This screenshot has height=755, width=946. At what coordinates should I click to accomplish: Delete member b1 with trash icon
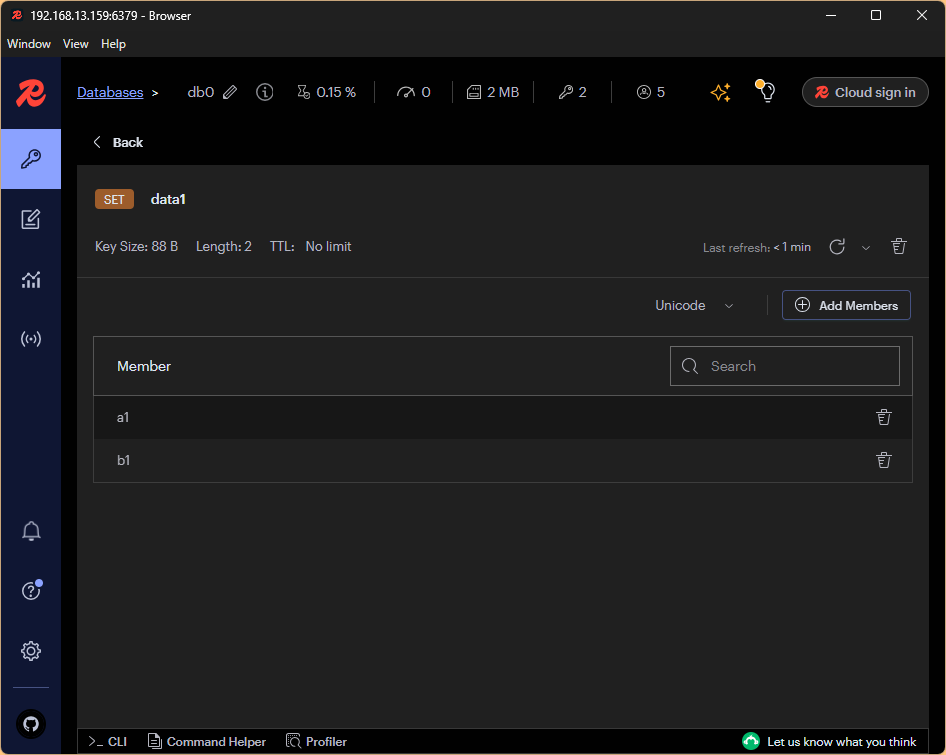(884, 460)
